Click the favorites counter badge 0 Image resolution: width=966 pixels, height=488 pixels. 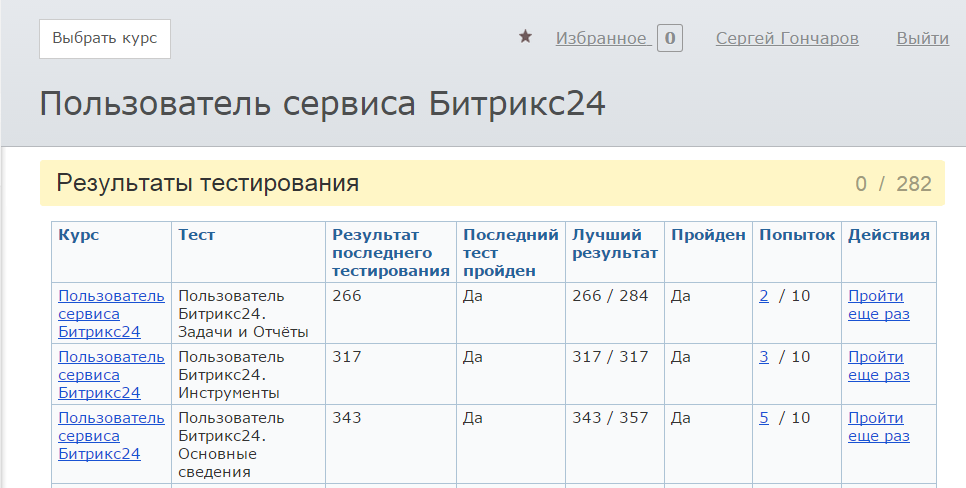point(670,38)
